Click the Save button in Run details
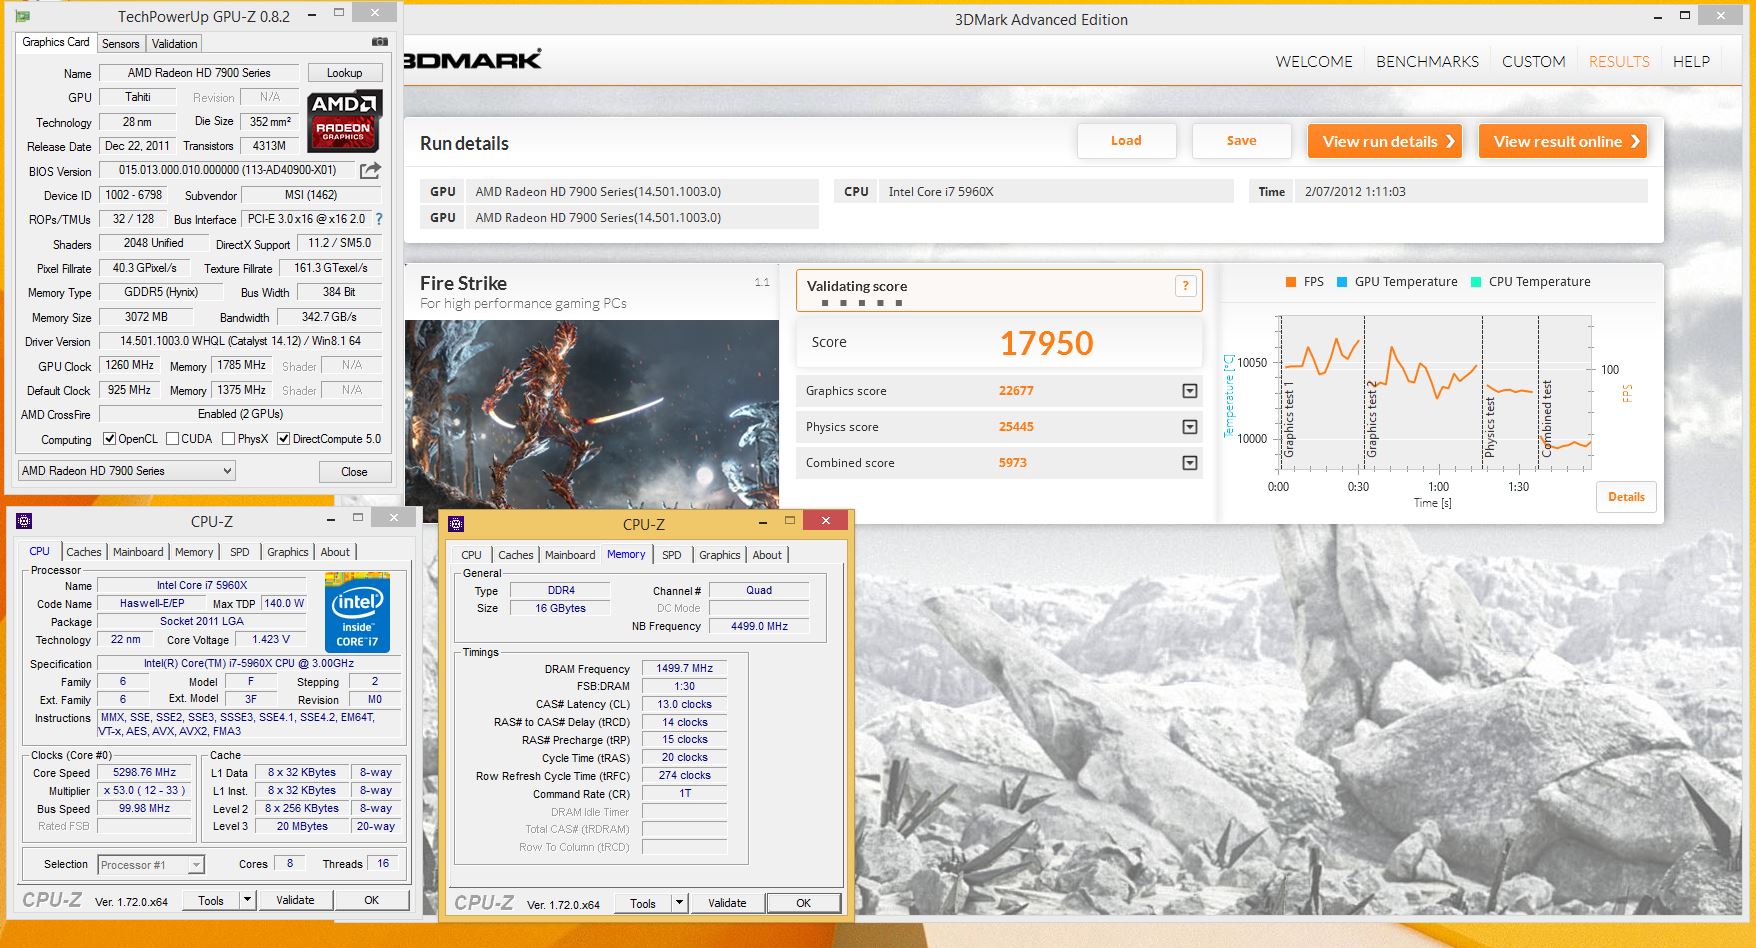1756x948 pixels. coord(1241,141)
